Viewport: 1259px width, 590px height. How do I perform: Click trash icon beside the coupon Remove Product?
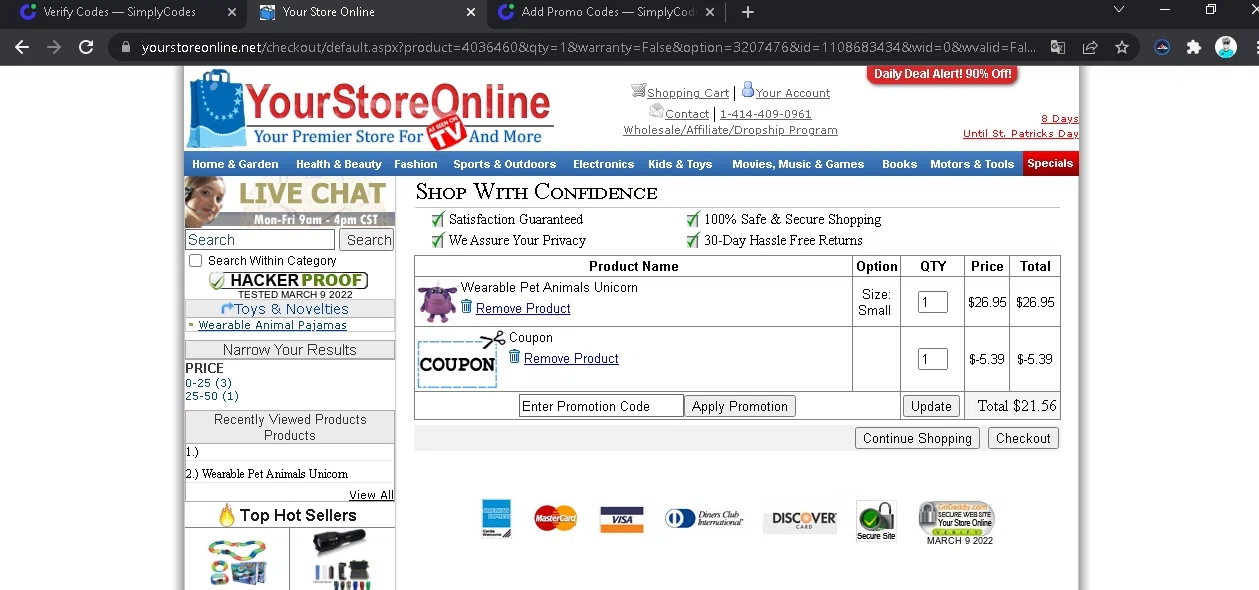(x=514, y=356)
